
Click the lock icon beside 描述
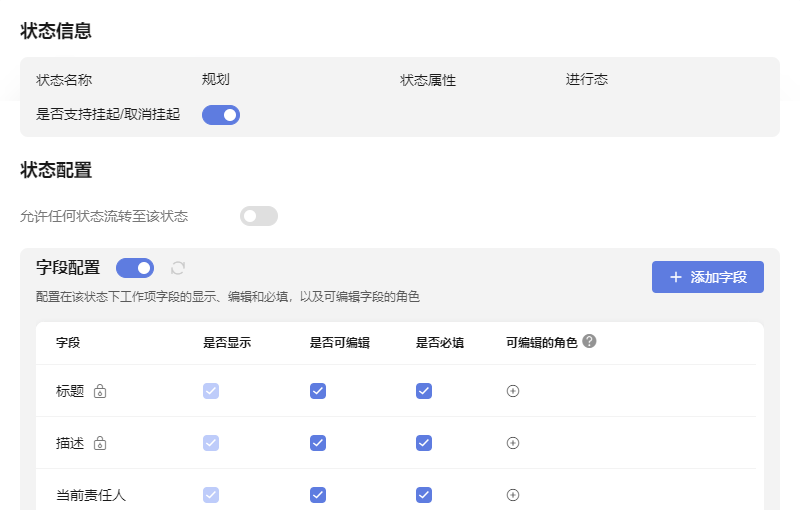click(100, 443)
